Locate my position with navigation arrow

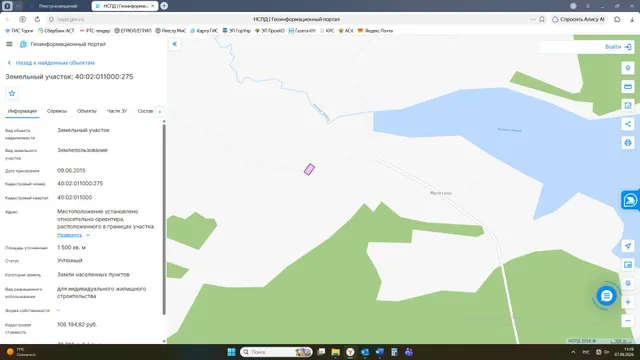point(628,246)
